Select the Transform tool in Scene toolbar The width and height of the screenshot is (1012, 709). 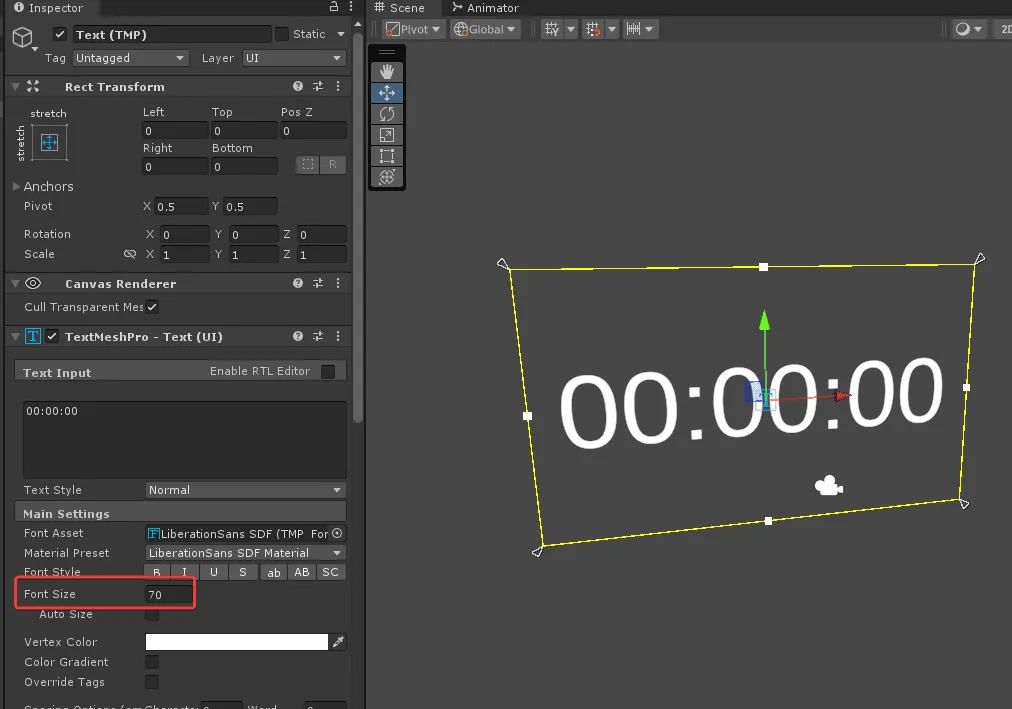387,177
